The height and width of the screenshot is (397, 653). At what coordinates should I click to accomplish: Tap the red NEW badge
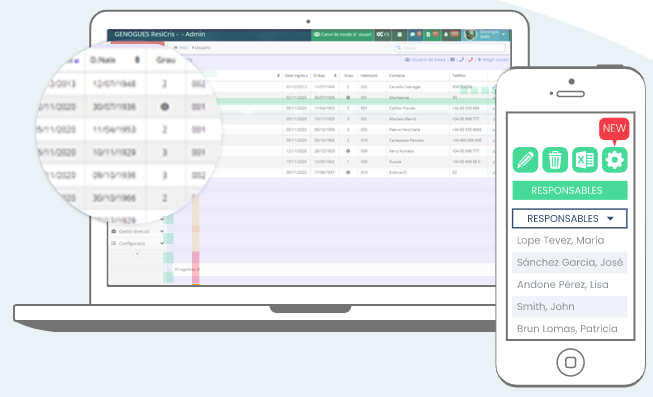[614, 129]
